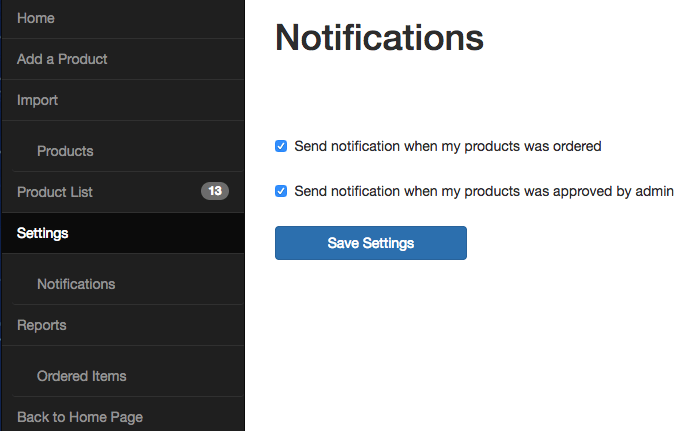This screenshot has width=684, height=431.
Task: Click the products was ordered label text
Action: pyautogui.click(x=448, y=146)
